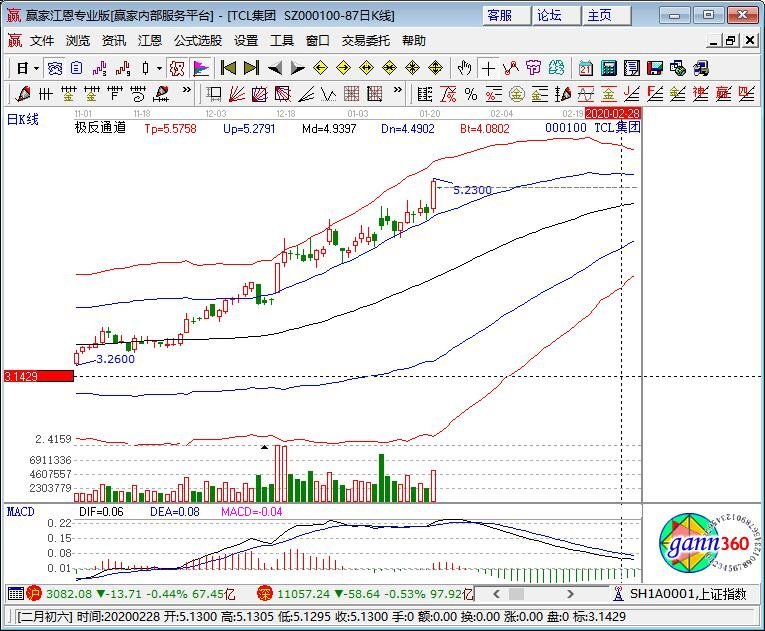The height and width of the screenshot is (631, 765).
Task: Click the candlestick chart type icon
Action: (x=145, y=68)
